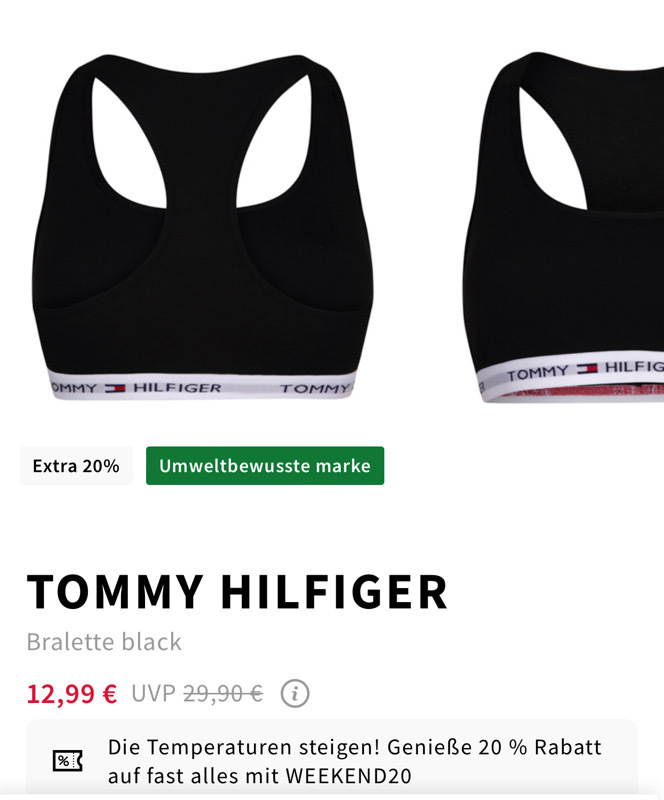Click the flag logo on first image waistband
Viewport: 664px width, 800px height.
click(115, 389)
